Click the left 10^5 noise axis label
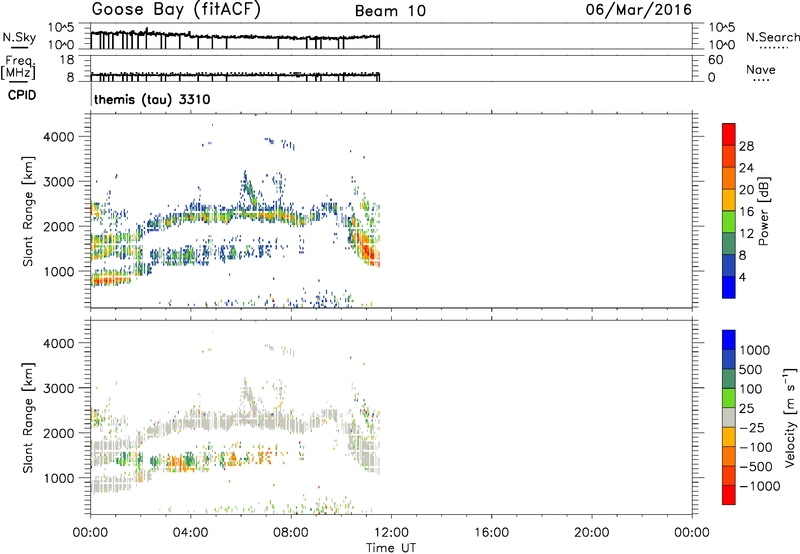Viewport: 800px width, 554px height. click(x=61, y=28)
